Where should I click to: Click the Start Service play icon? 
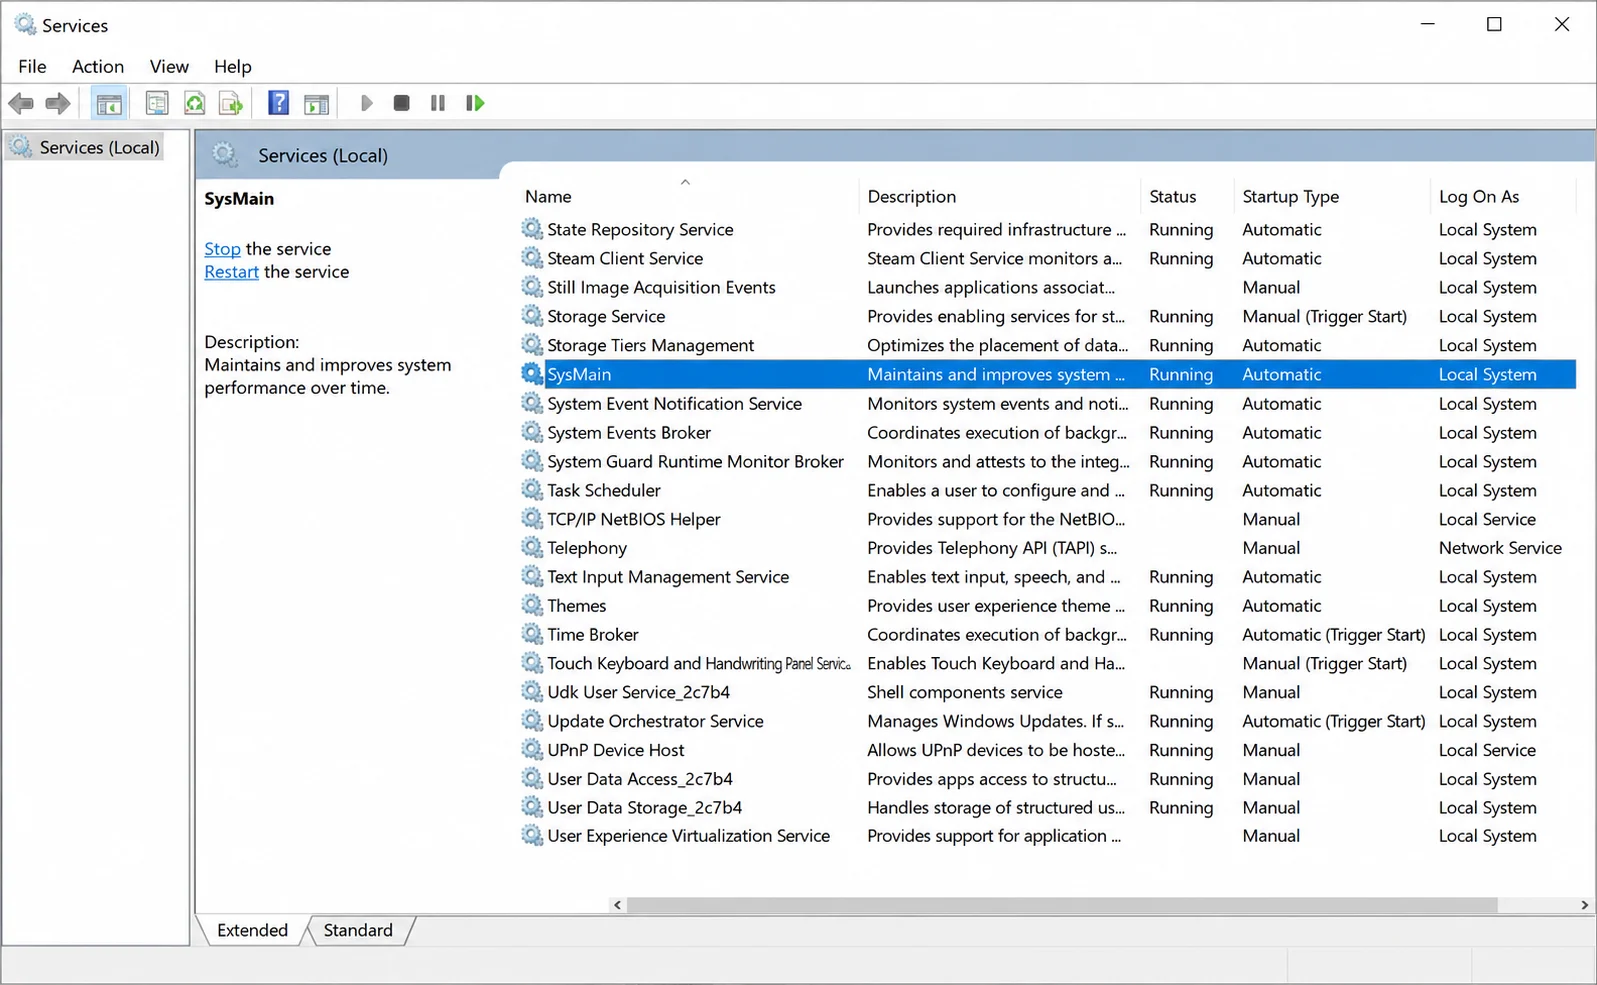[367, 103]
